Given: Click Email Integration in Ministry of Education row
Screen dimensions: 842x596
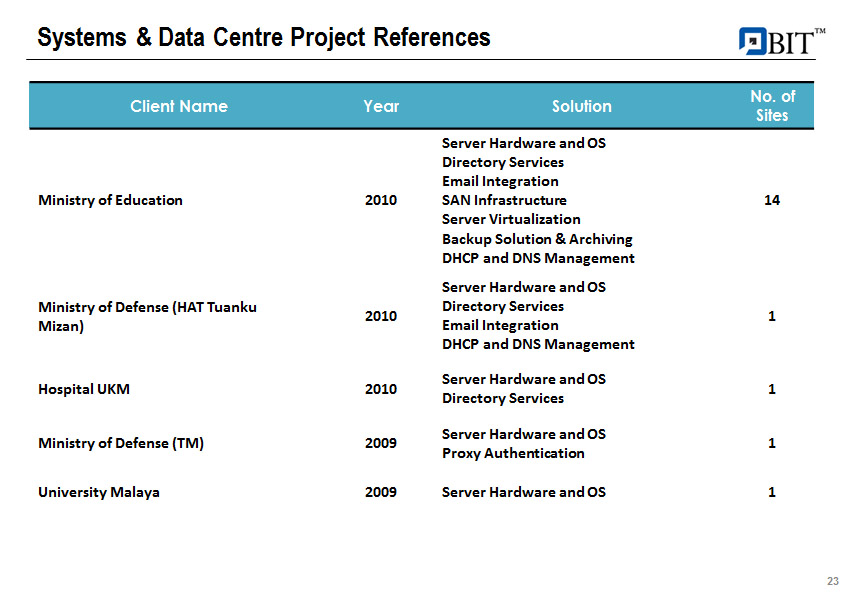Looking at the screenshot, I should (x=500, y=181).
